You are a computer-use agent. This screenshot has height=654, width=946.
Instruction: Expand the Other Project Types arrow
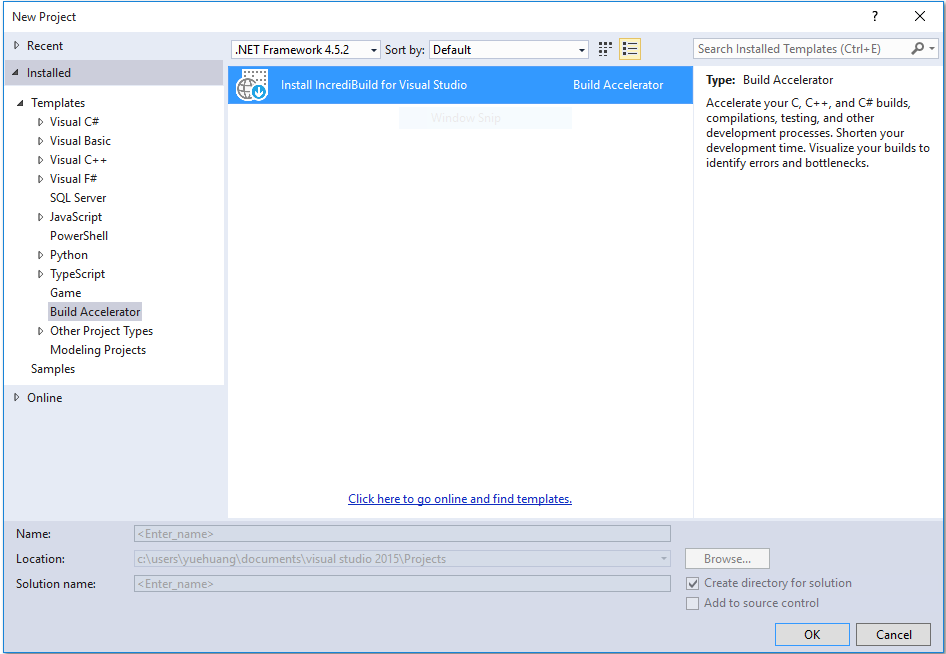(40, 331)
